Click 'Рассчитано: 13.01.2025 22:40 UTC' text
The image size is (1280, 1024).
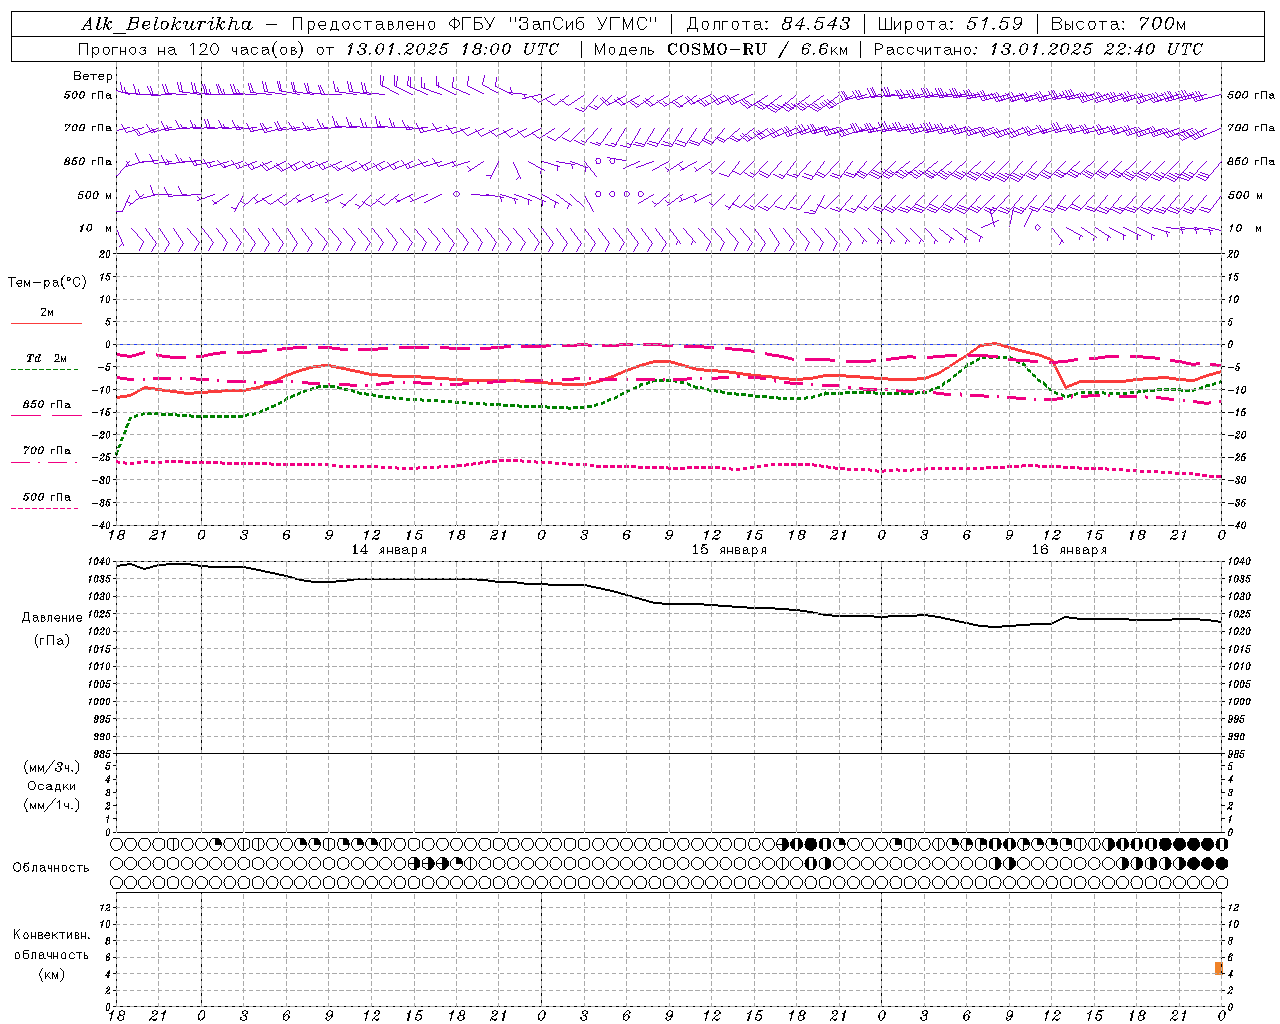1038,49
